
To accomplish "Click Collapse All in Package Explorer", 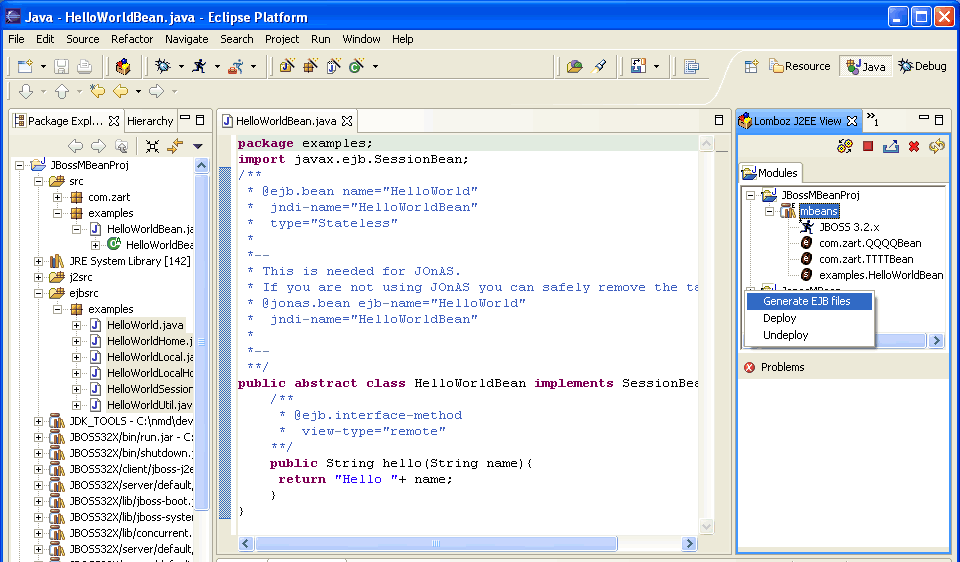I will pos(152,146).
